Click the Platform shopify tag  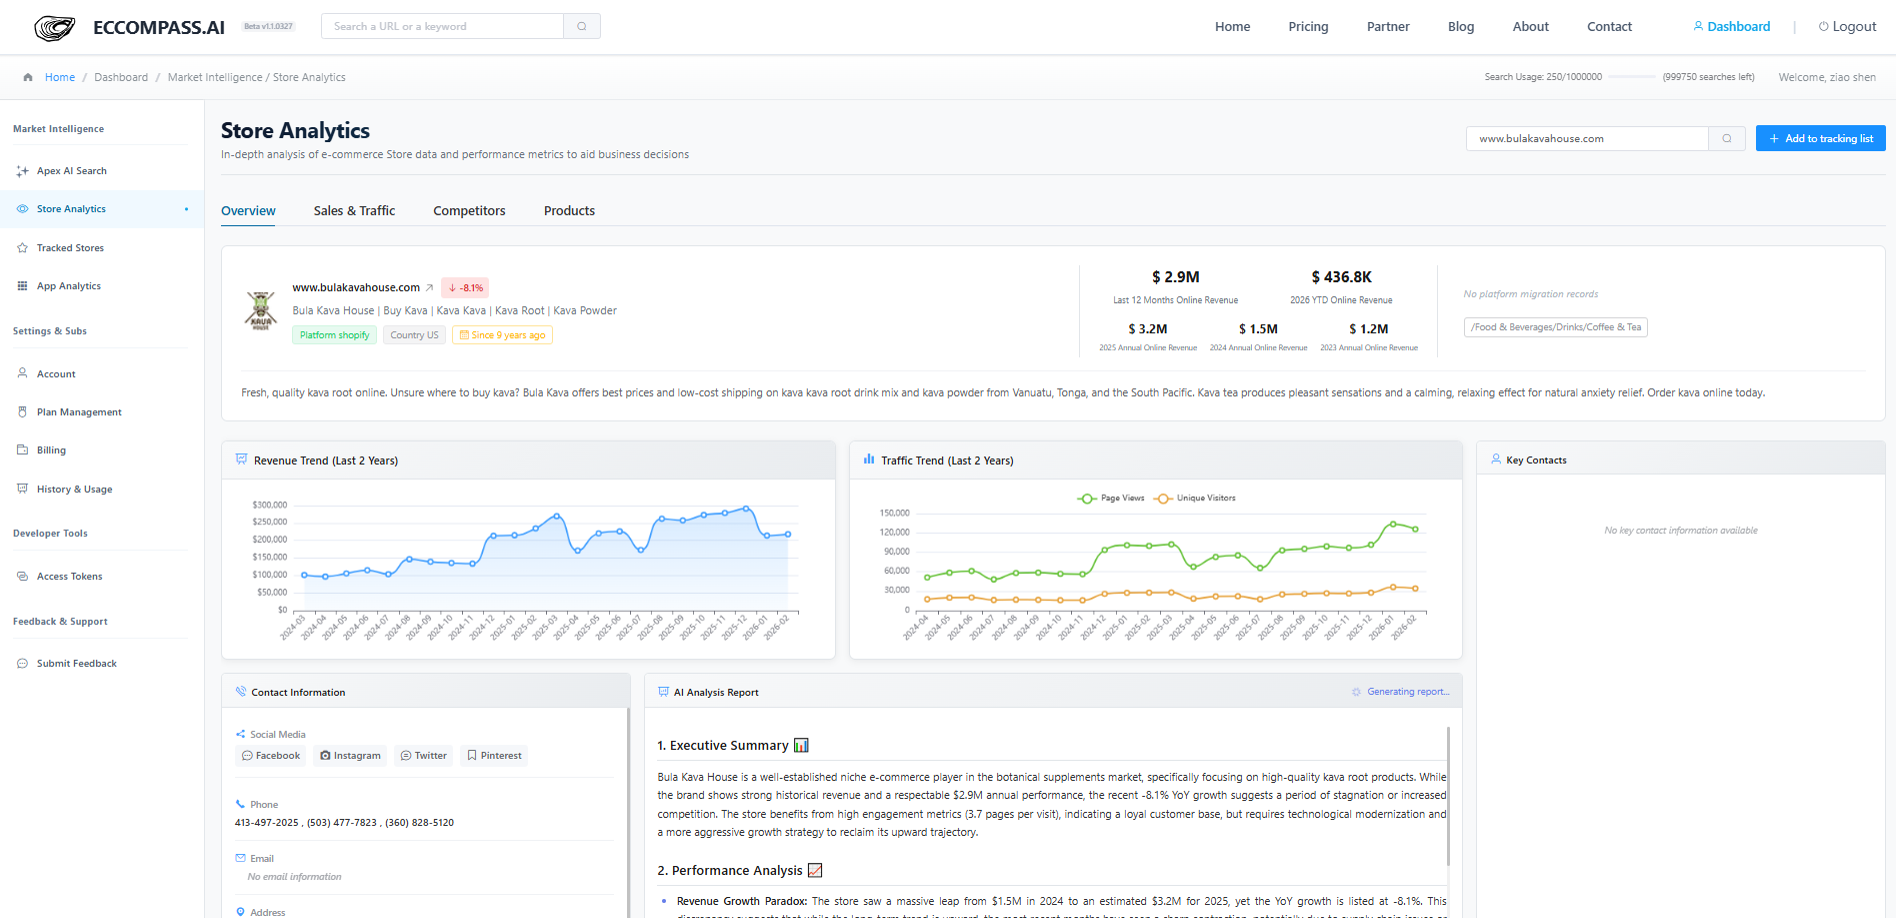point(334,335)
